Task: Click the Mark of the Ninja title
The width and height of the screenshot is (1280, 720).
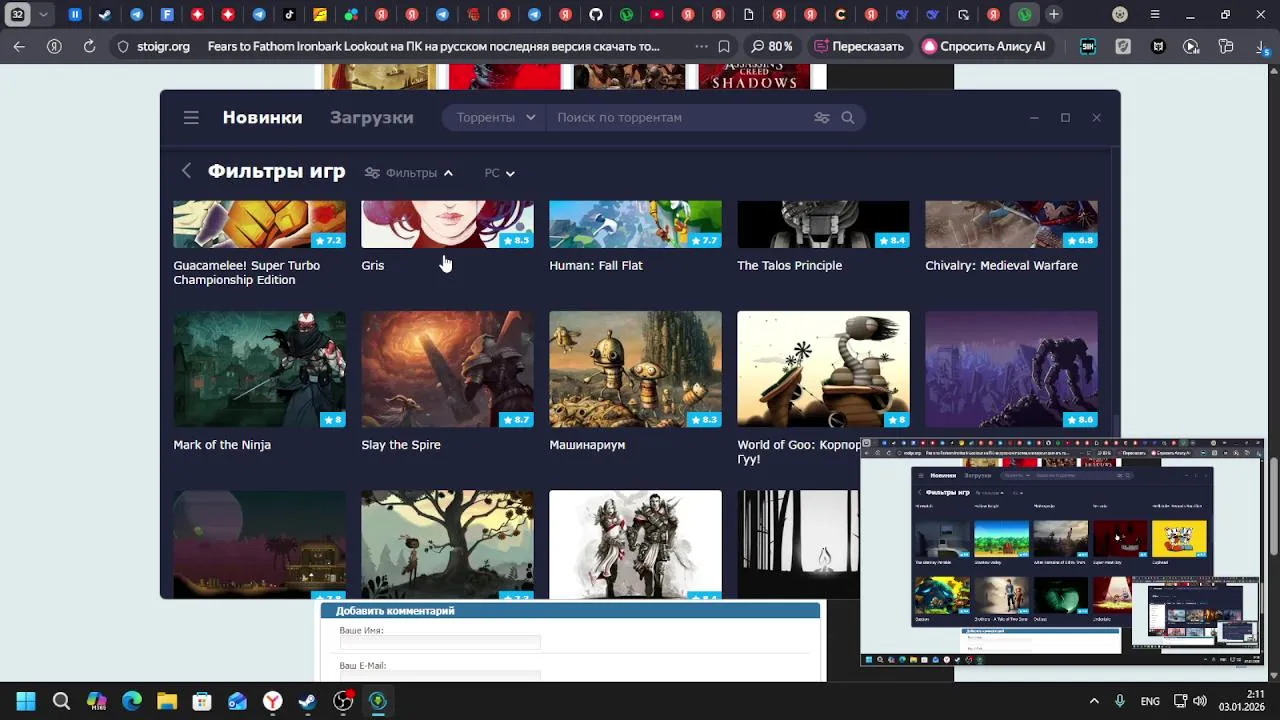Action: pyautogui.click(x=222, y=444)
